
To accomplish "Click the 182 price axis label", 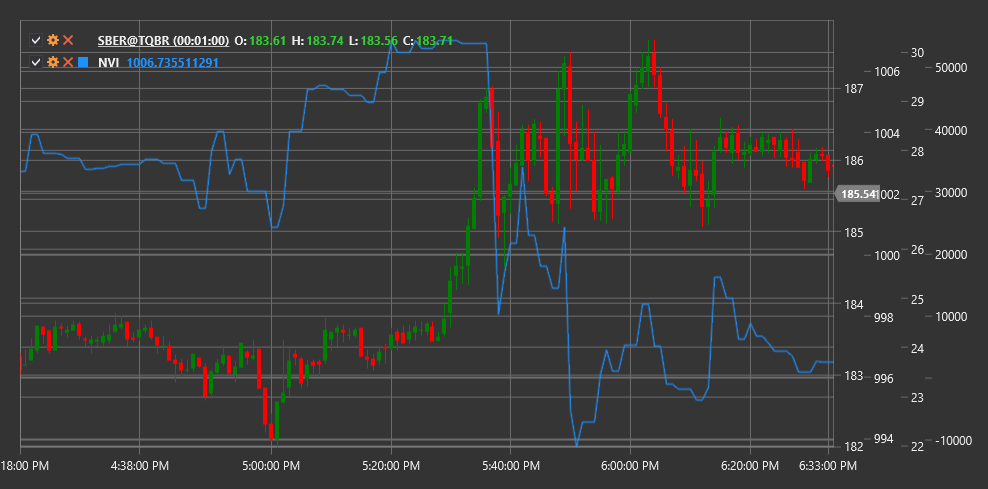I will coord(852,447).
